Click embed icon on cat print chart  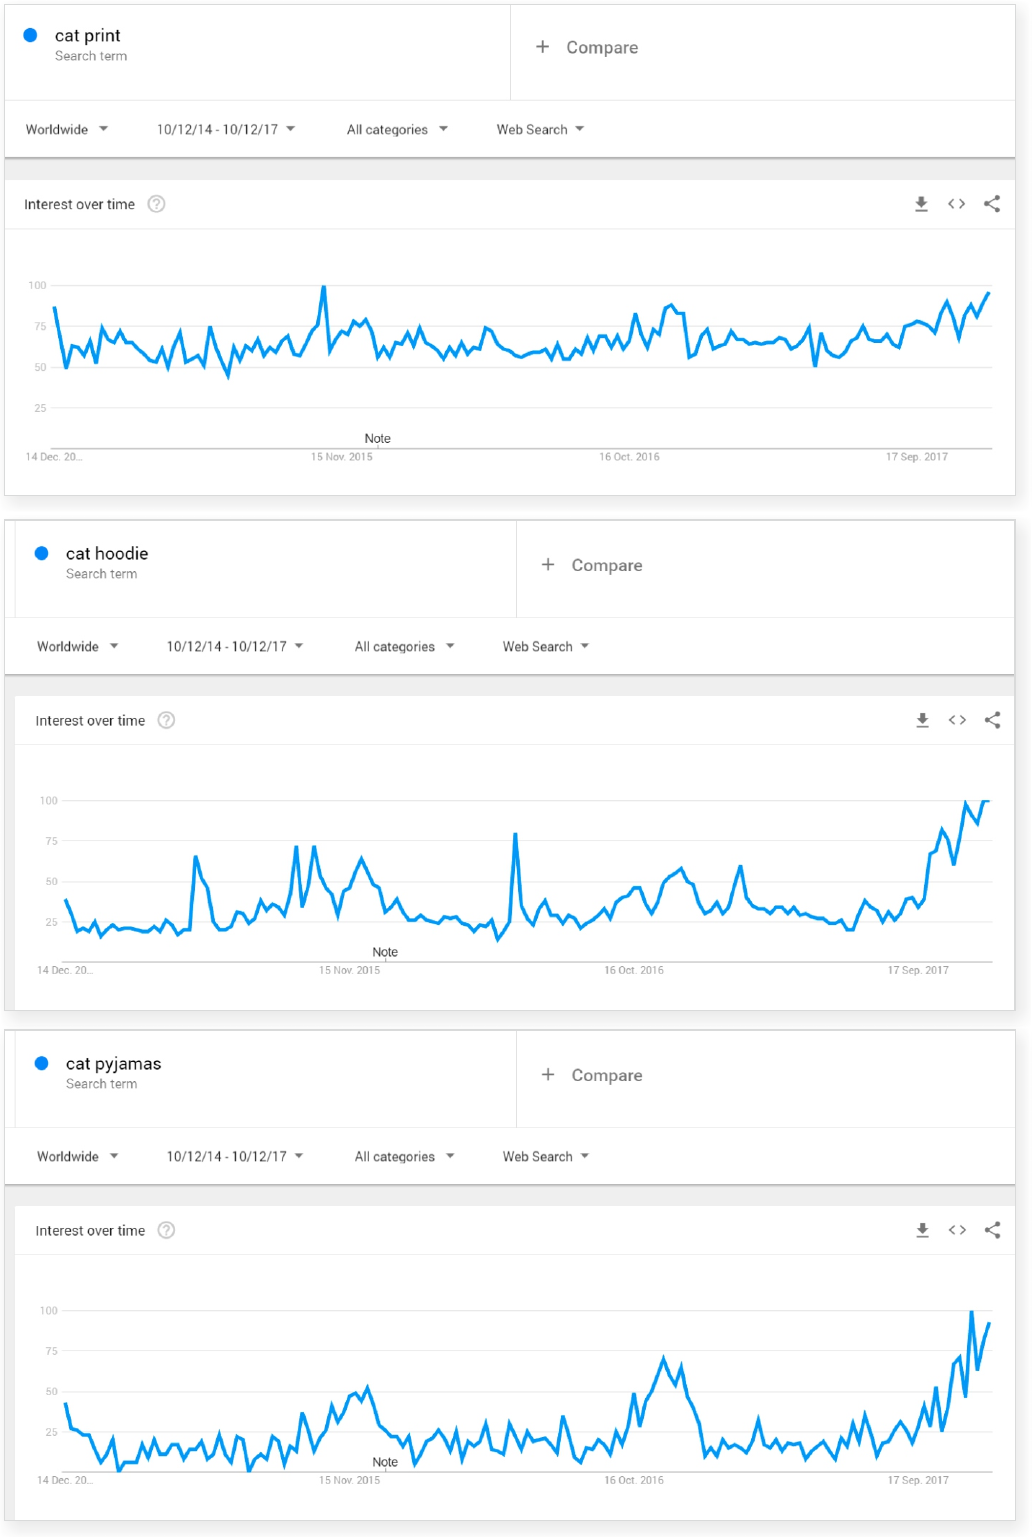click(956, 204)
